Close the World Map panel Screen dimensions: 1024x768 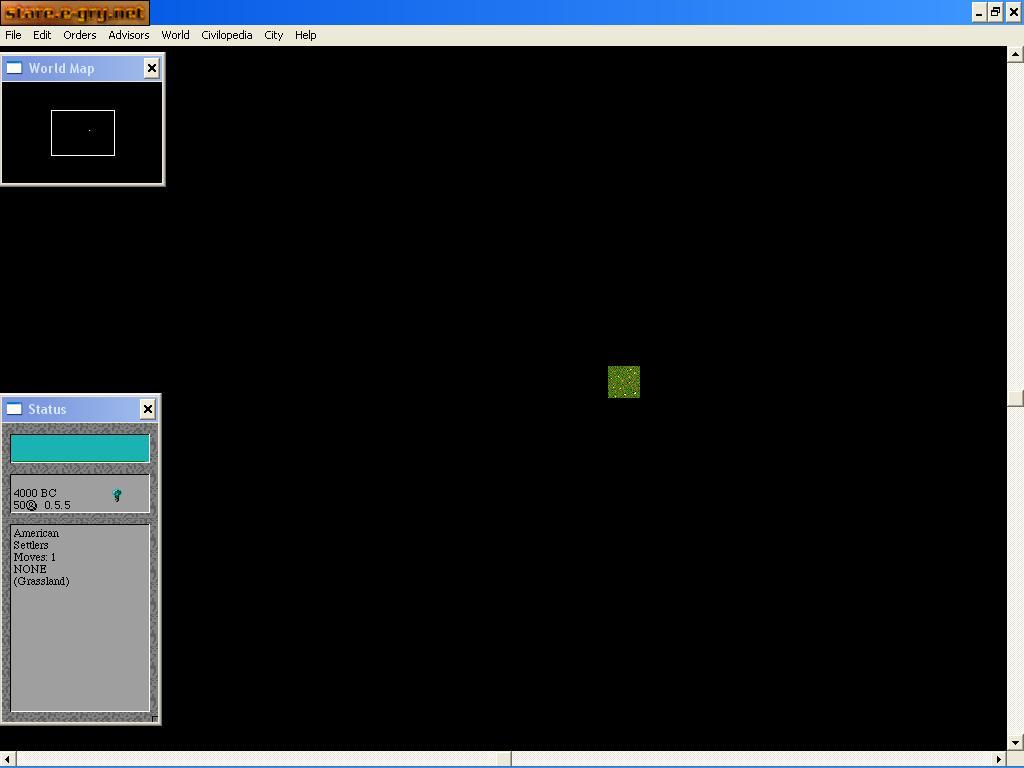click(152, 68)
